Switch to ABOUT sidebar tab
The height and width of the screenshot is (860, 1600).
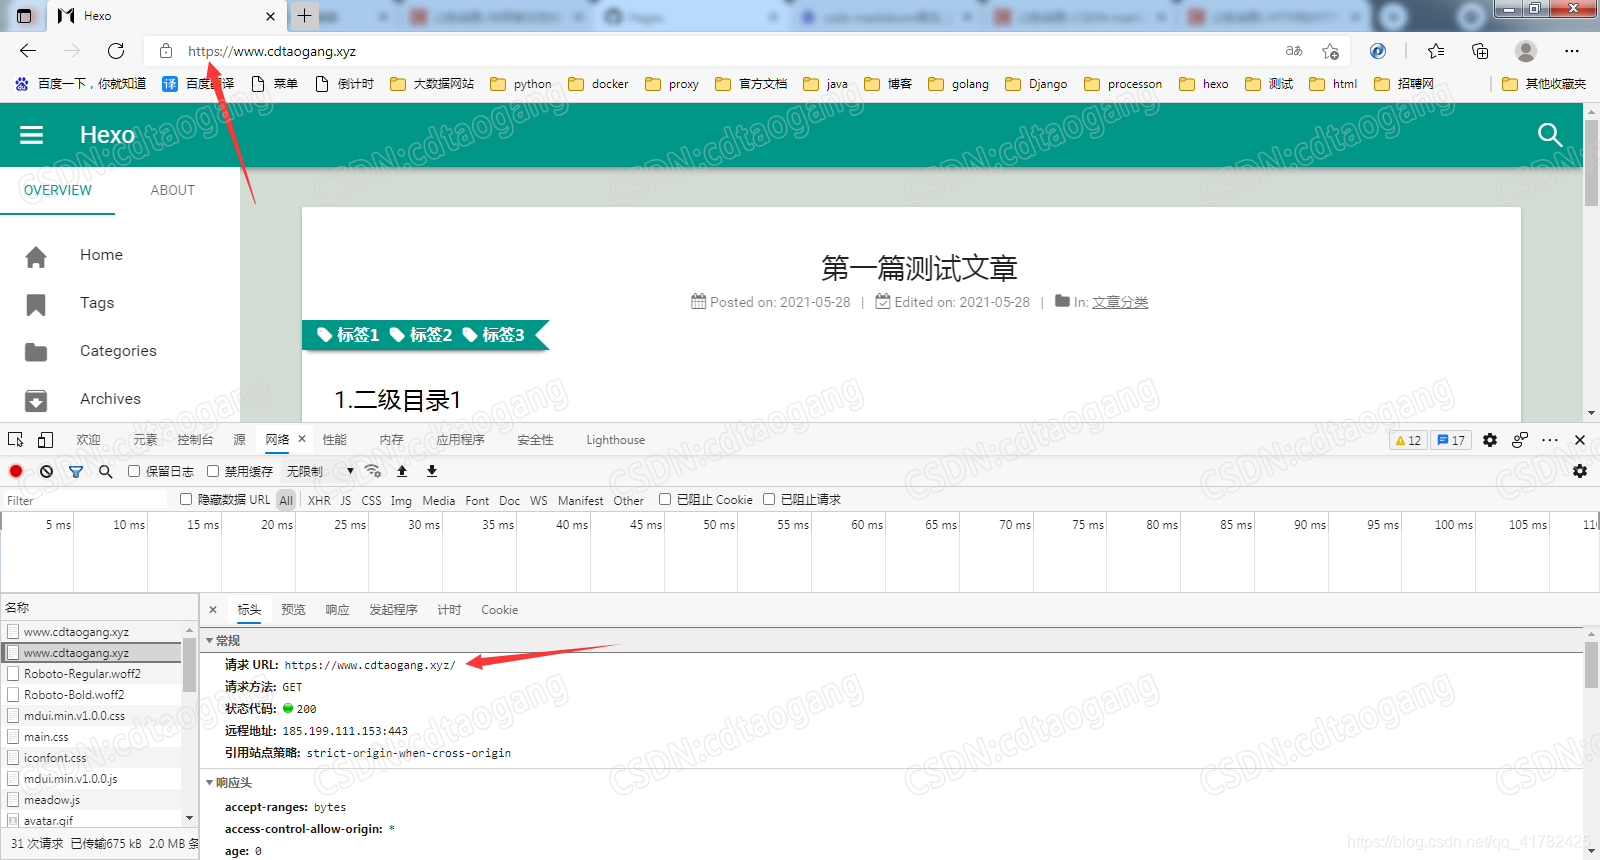click(x=172, y=190)
